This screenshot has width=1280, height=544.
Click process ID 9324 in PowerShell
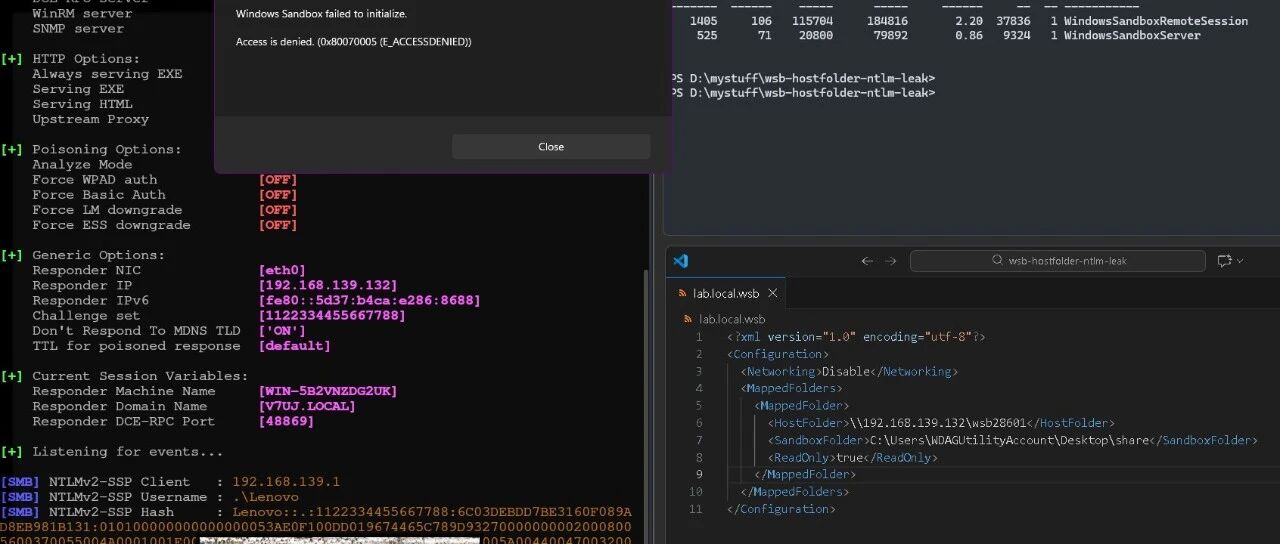coord(1015,36)
